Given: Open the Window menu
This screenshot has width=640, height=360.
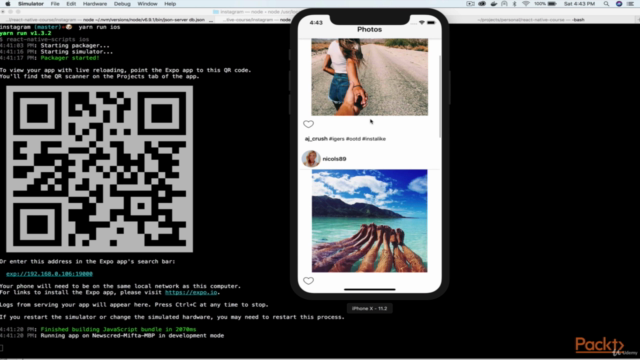Looking at the screenshot, I should [x=147, y=4].
